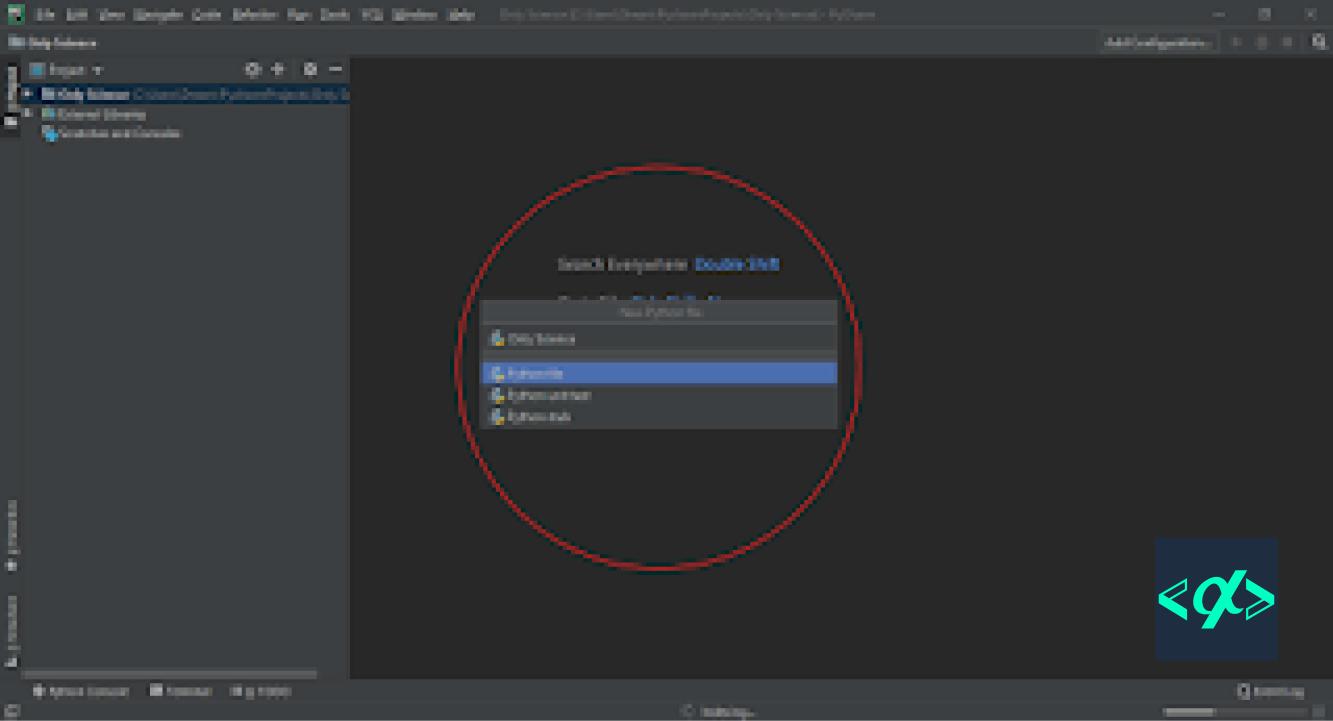Expand the Only Science project root
The width and height of the screenshot is (1333, 721).
[x=30, y=94]
